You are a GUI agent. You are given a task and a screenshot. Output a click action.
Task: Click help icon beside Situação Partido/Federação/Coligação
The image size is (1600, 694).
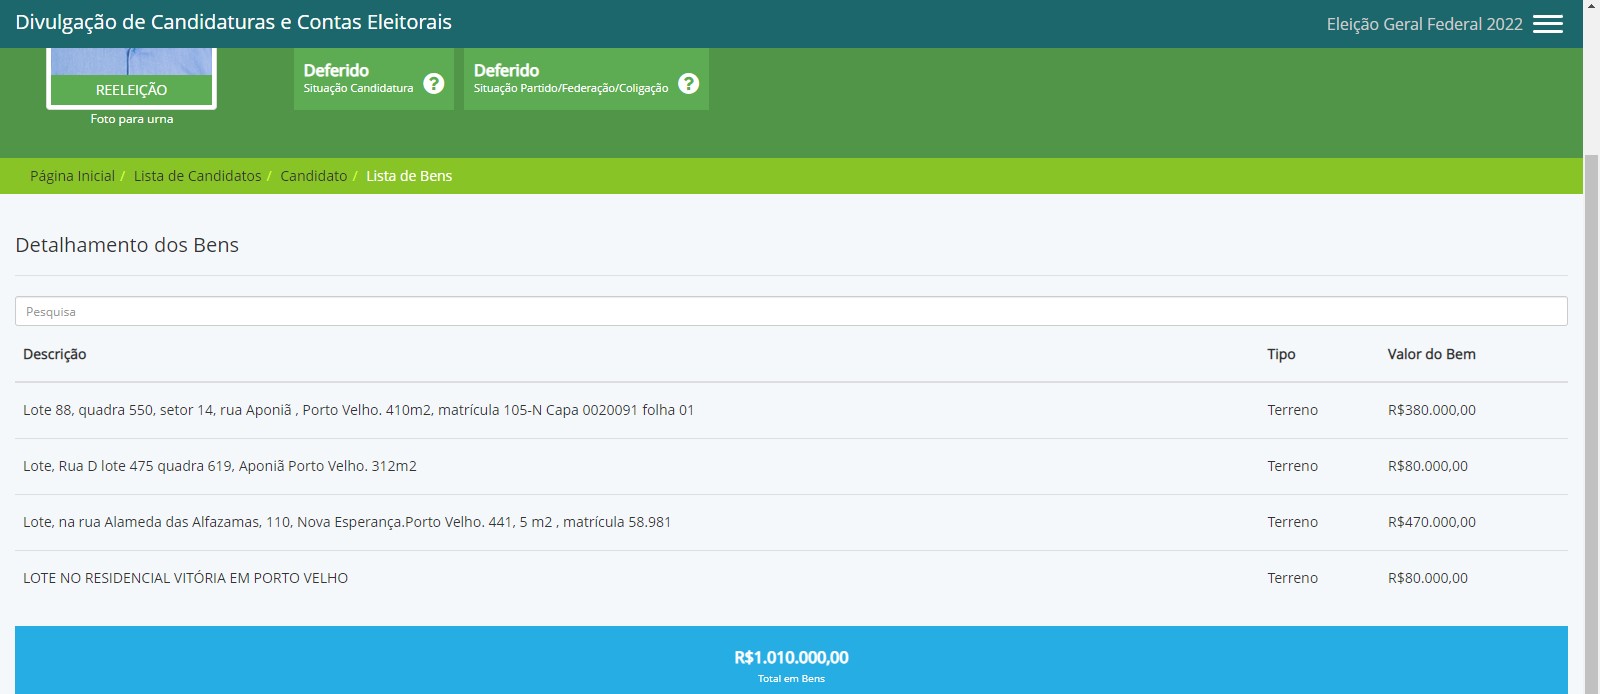(x=688, y=83)
